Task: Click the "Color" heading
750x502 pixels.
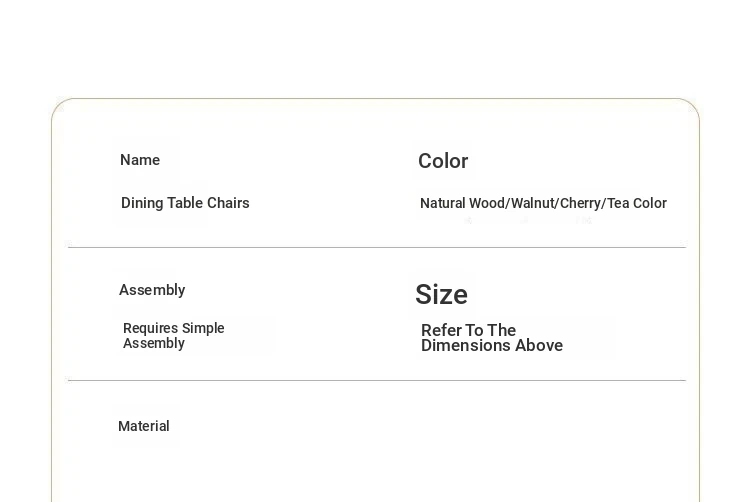Action: click(443, 161)
